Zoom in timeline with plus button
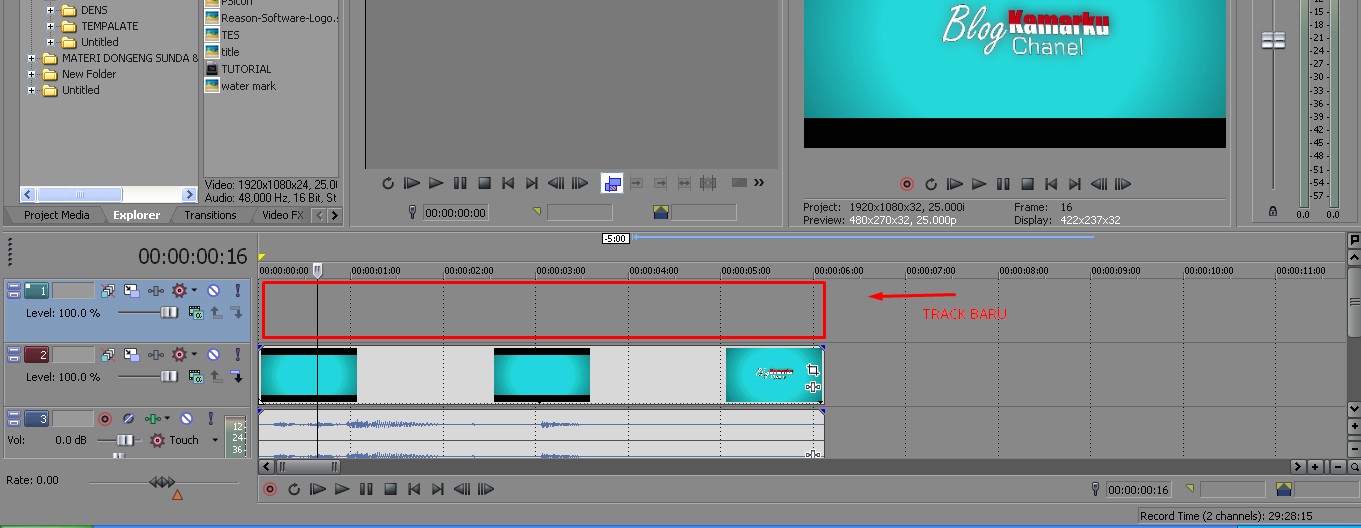 tap(1315, 467)
